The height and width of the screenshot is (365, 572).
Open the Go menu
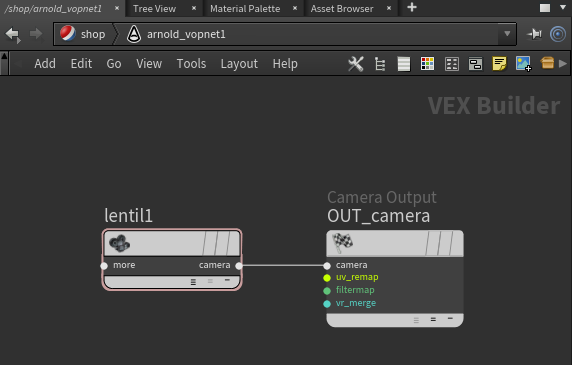(113, 64)
